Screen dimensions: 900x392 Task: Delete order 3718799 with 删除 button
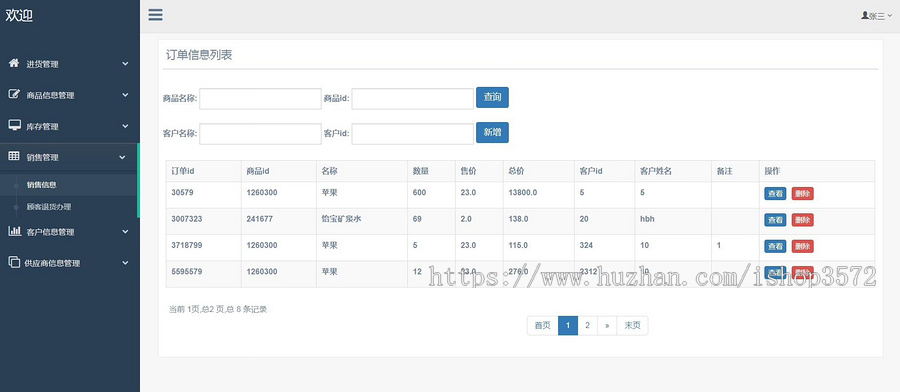point(802,246)
